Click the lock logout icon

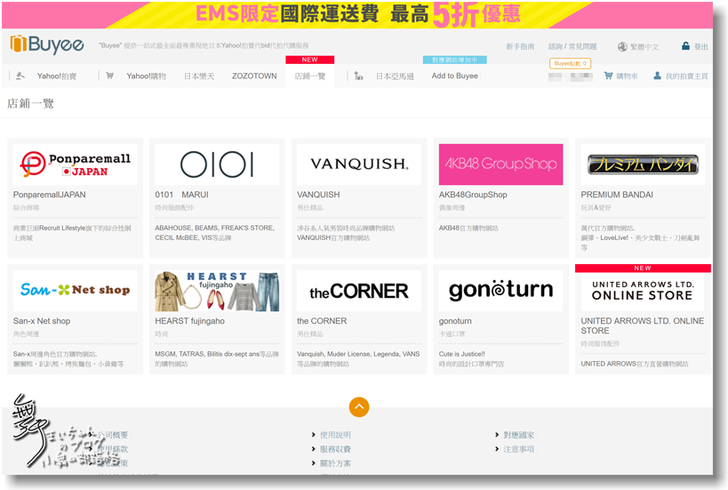coord(686,46)
